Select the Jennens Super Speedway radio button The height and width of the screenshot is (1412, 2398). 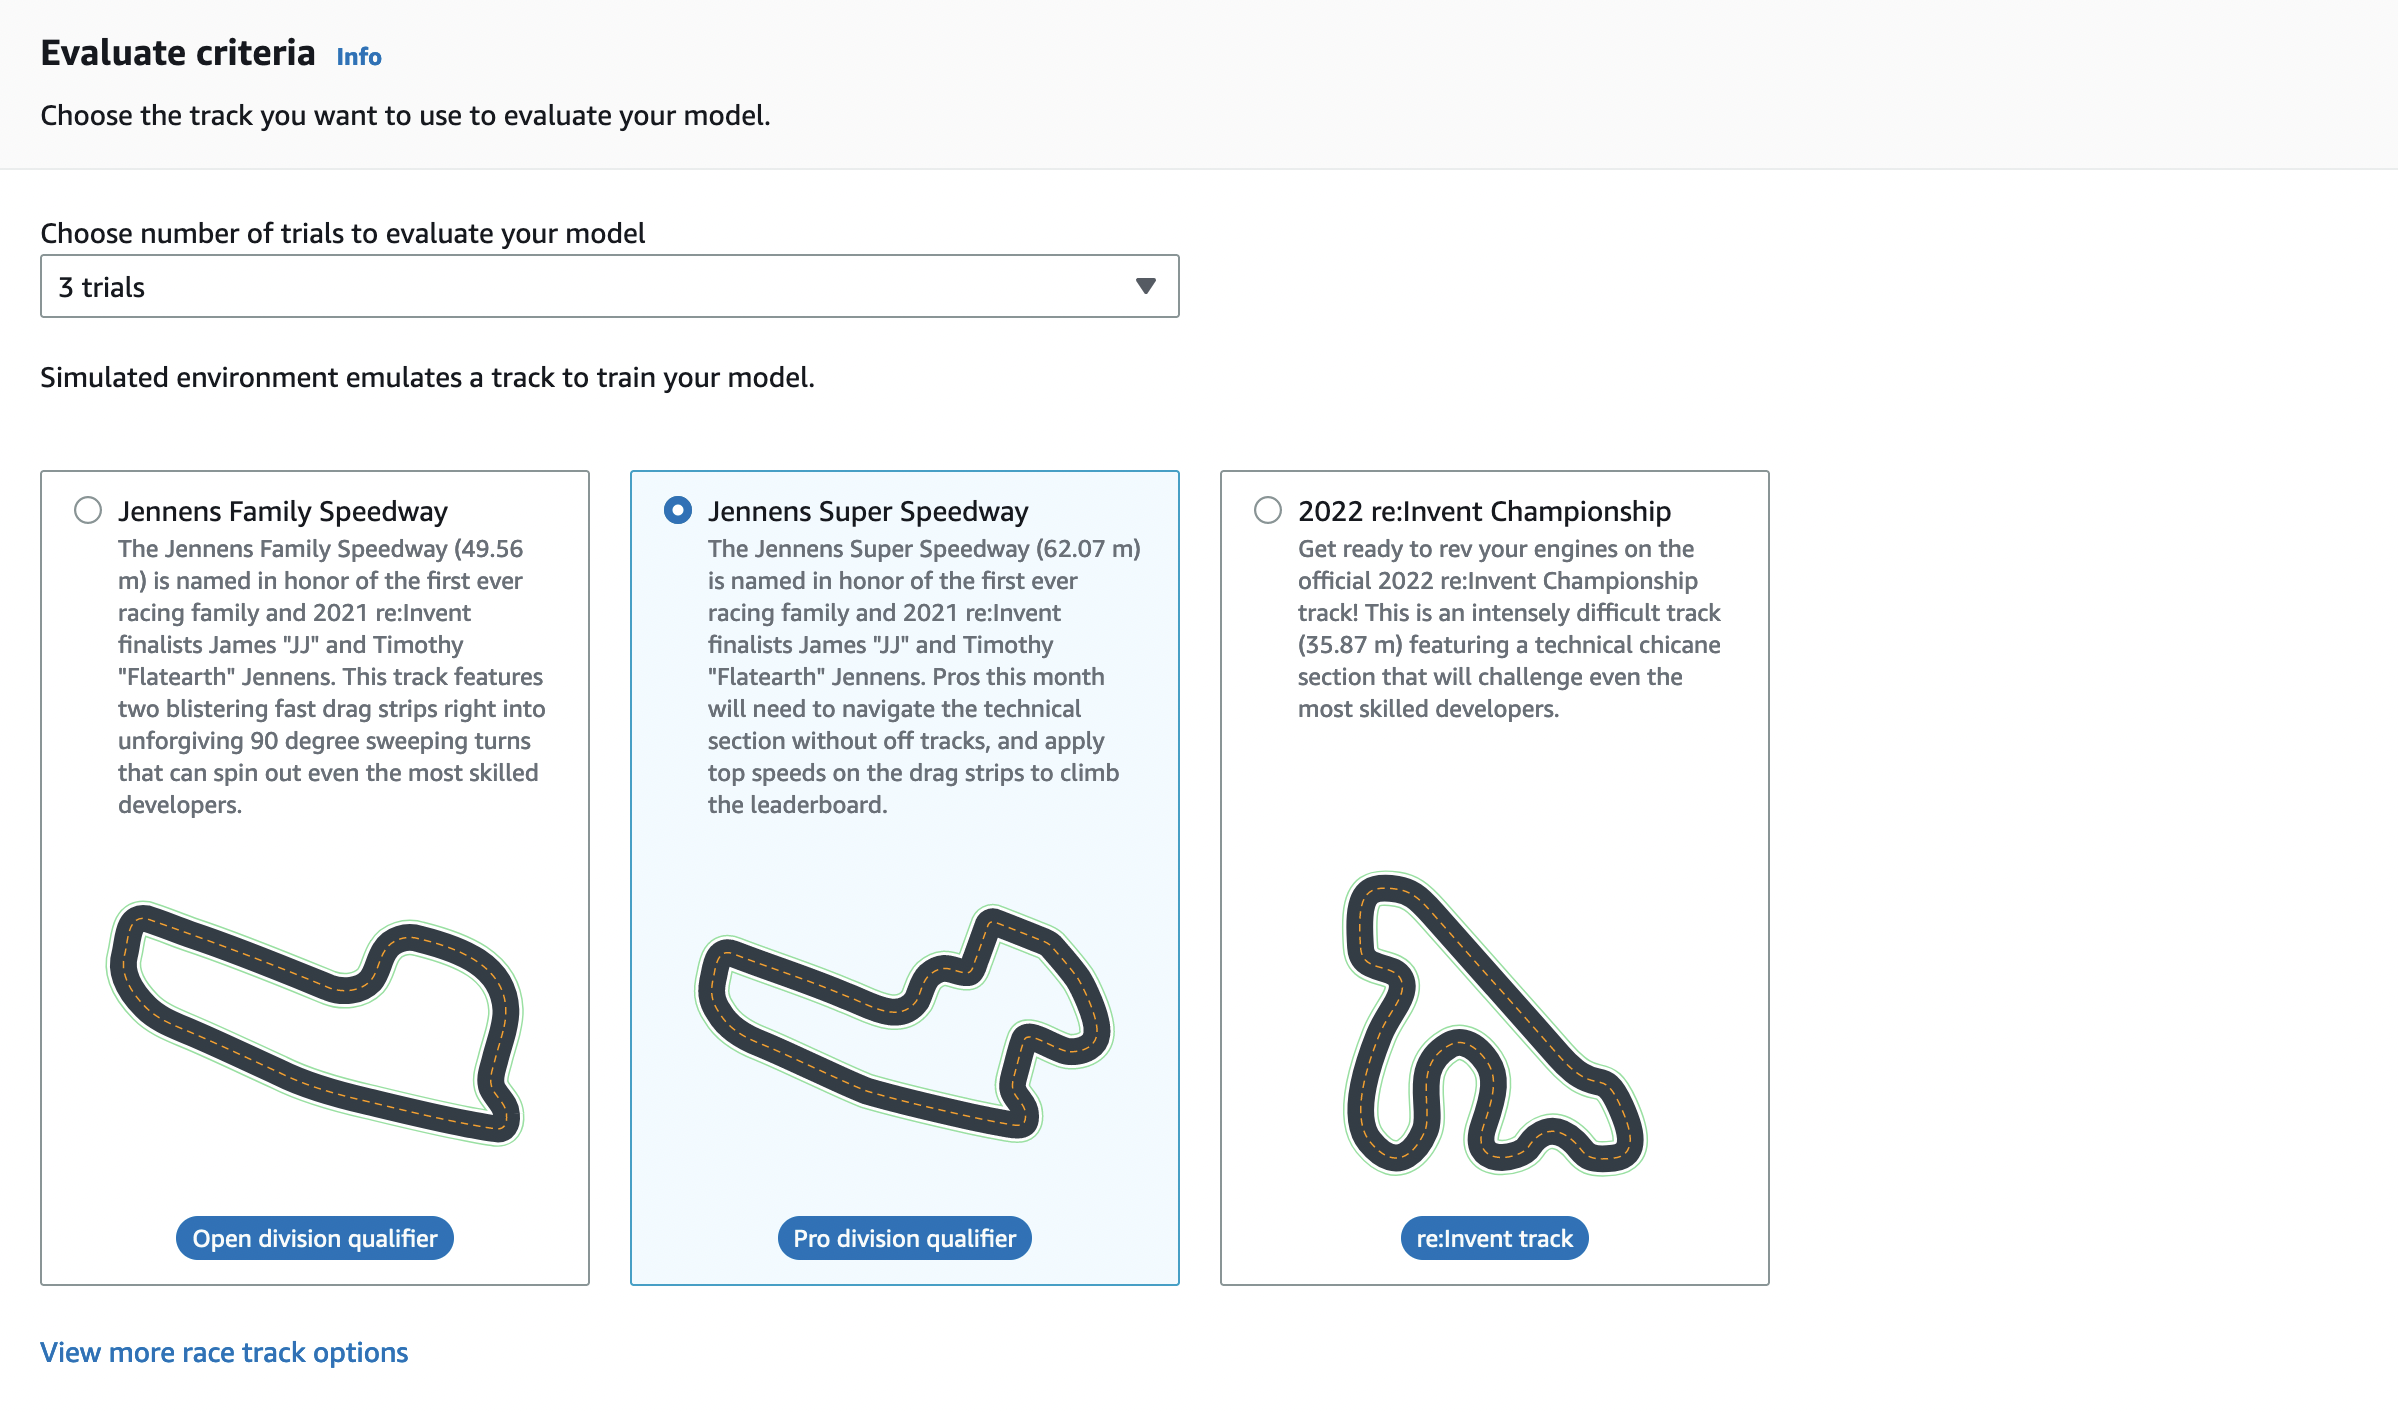click(x=678, y=510)
